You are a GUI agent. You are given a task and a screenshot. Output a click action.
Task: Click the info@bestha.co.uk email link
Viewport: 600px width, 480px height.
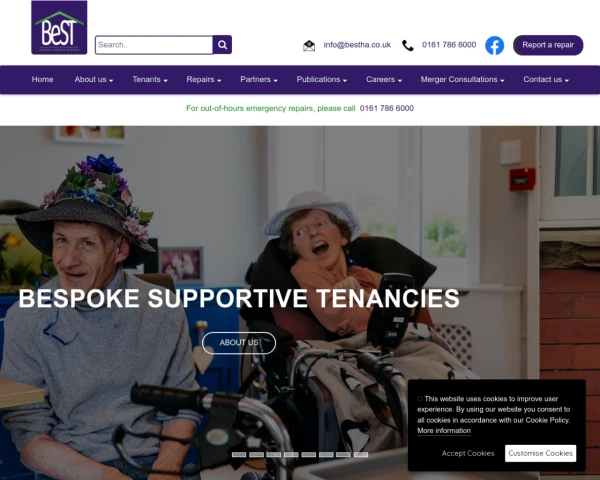coord(357,45)
